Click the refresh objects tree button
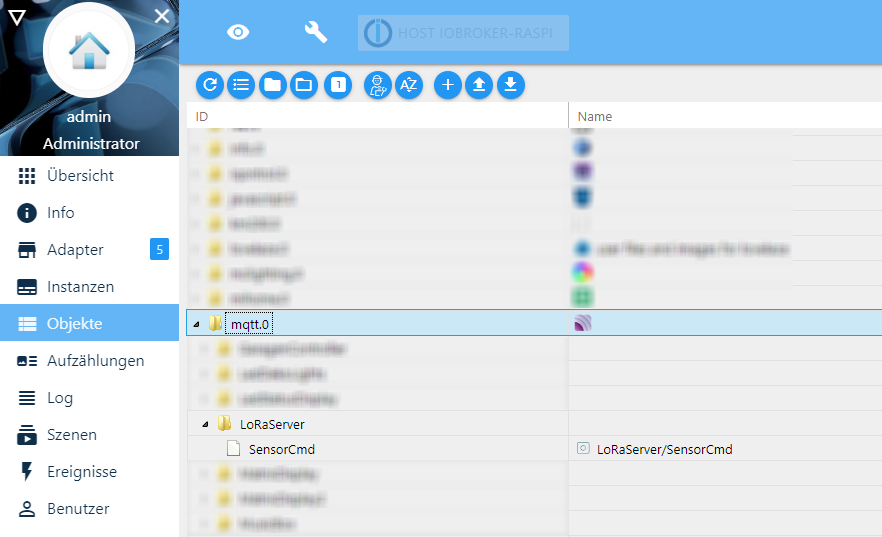 (x=210, y=85)
